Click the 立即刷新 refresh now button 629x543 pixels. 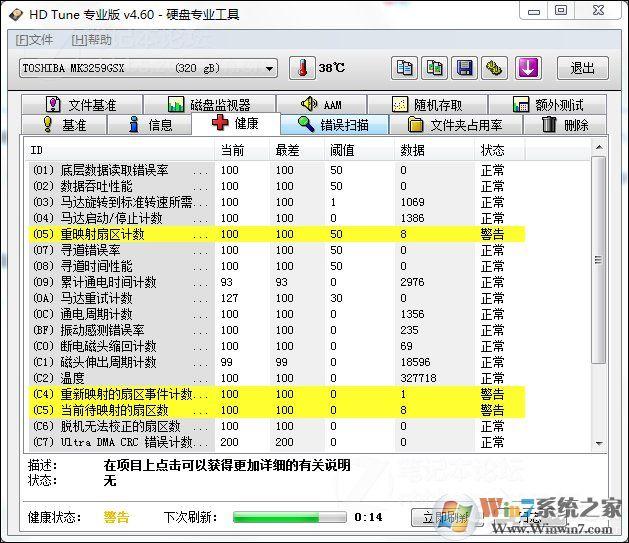pos(446,517)
